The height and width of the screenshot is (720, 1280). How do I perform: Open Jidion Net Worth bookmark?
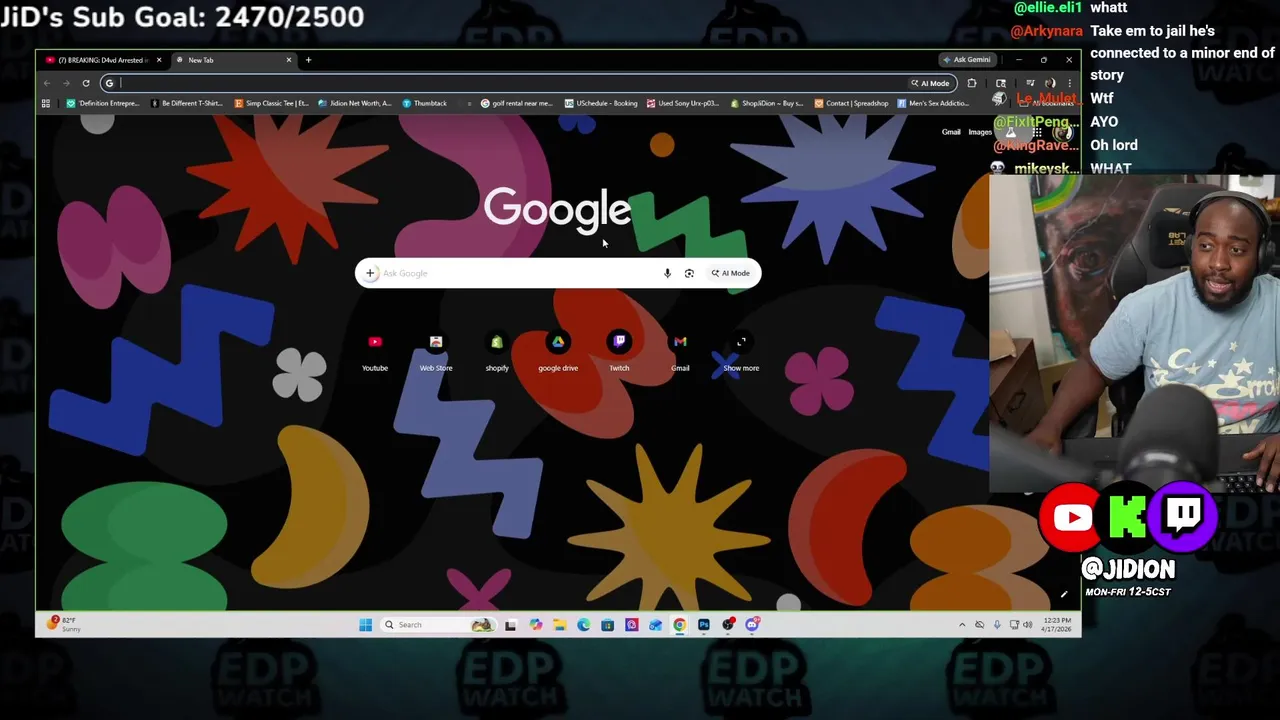[x=355, y=103]
